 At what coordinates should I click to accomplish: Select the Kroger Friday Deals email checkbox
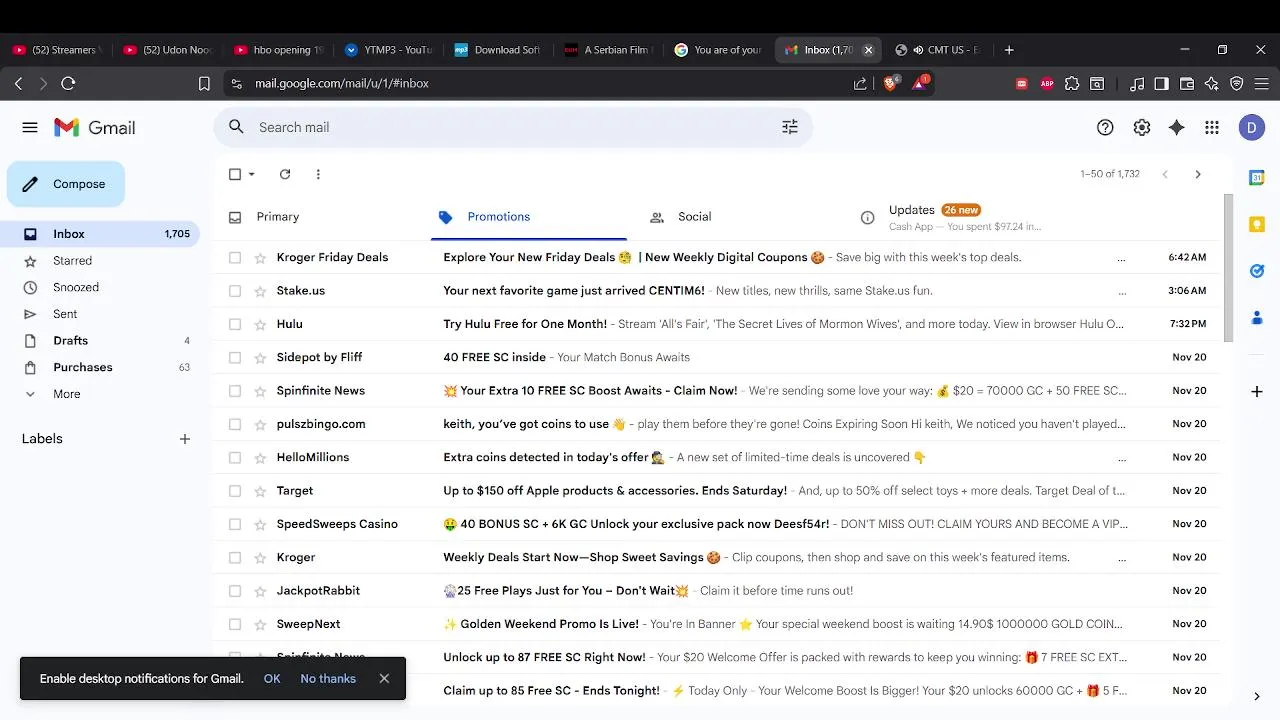(235, 257)
